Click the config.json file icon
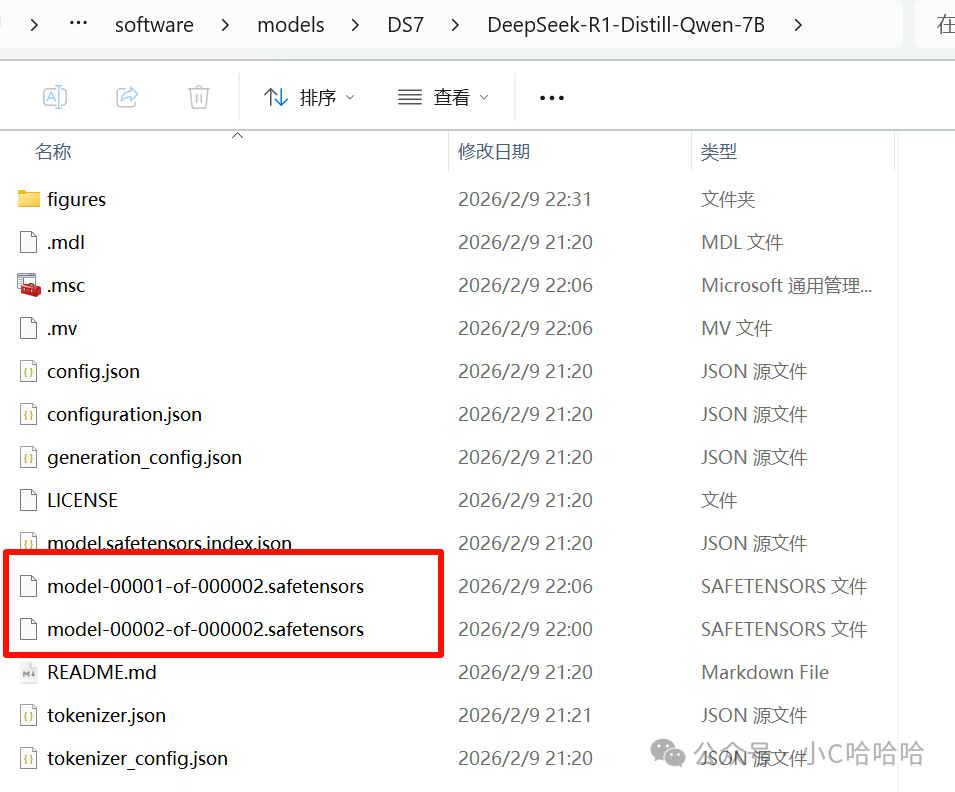The height and width of the screenshot is (792, 955). pos(29,371)
